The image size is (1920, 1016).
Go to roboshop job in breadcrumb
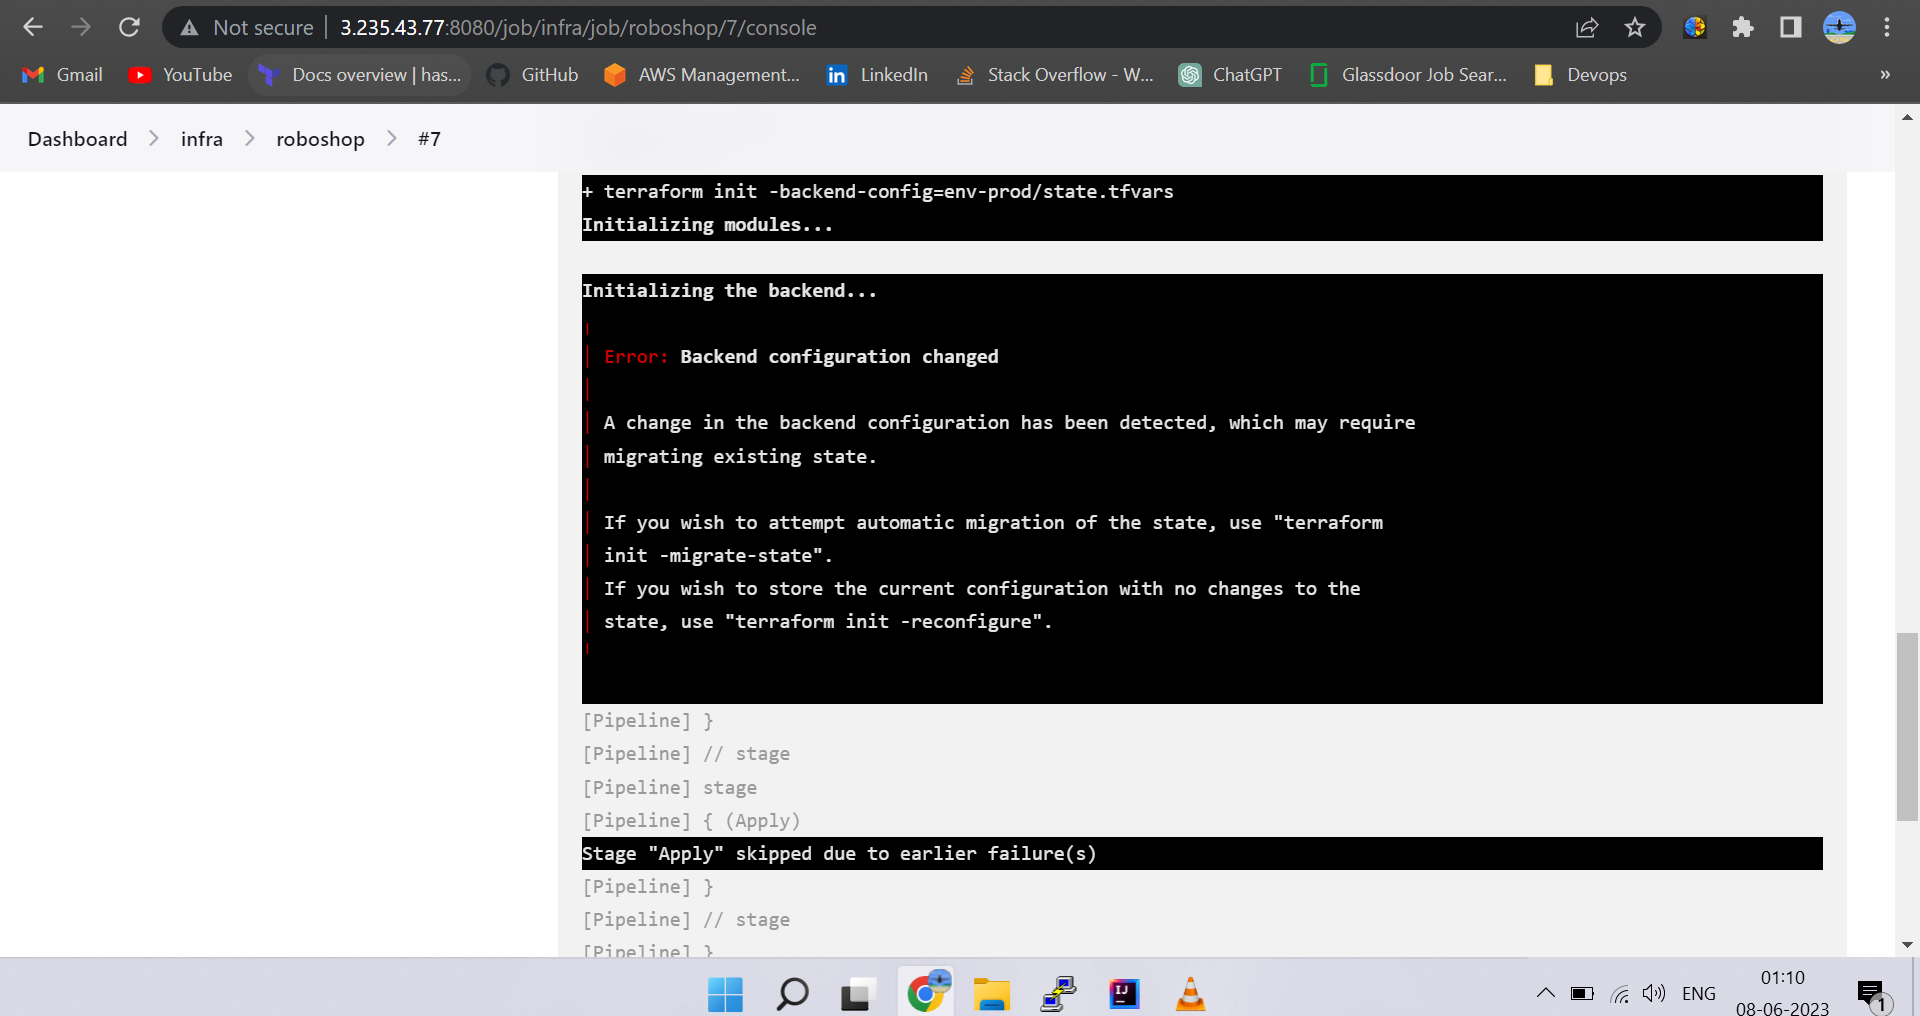point(320,139)
